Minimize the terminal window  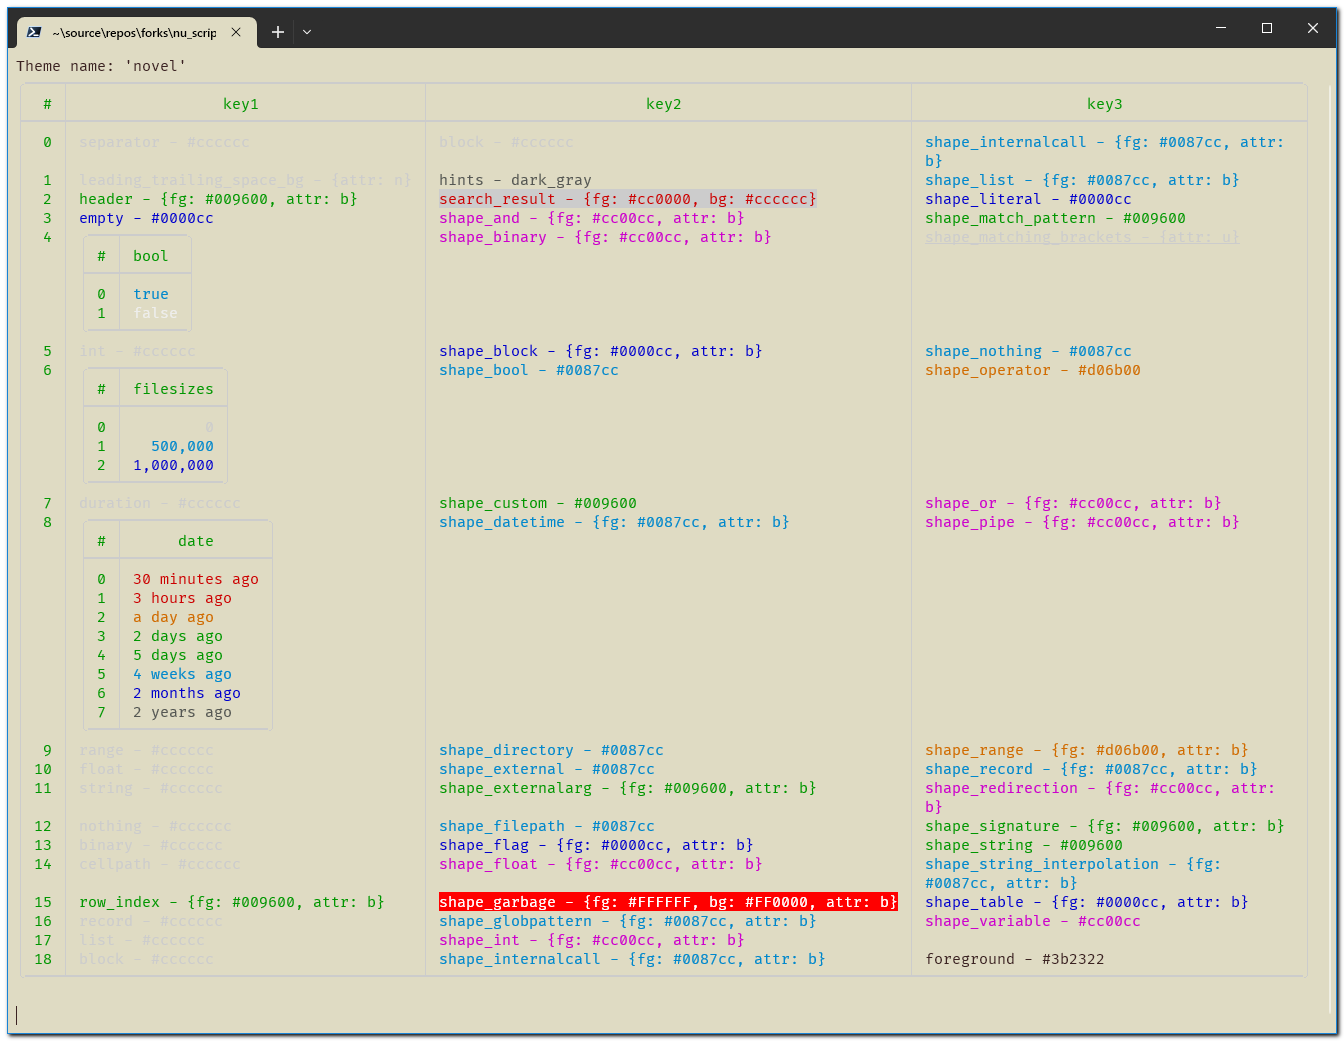tap(1221, 28)
